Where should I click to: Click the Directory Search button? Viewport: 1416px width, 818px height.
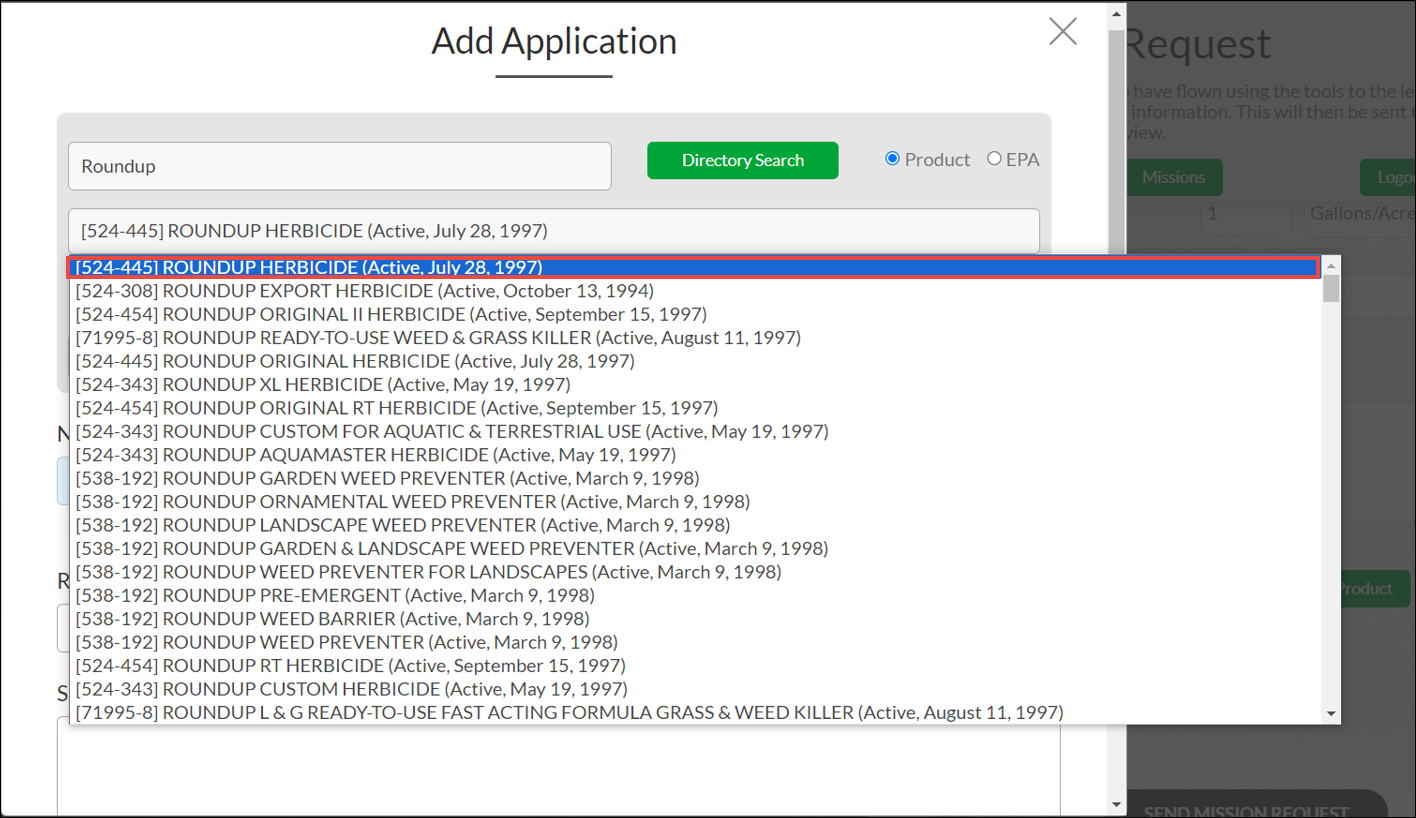click(x=742, y=160)
